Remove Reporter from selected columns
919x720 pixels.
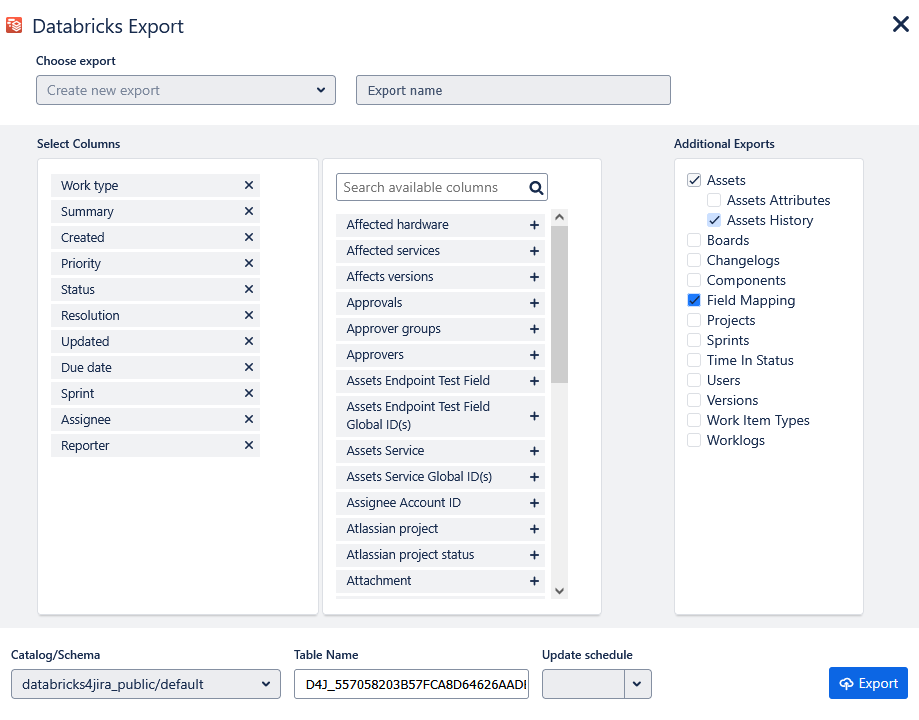[249, 446]
